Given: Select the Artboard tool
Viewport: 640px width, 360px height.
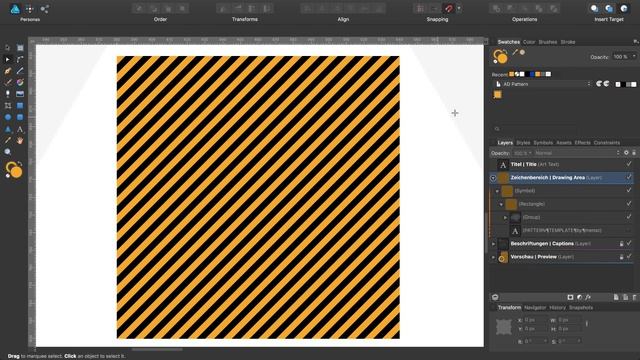Looking at the screenshot, I should click(20, 48).
